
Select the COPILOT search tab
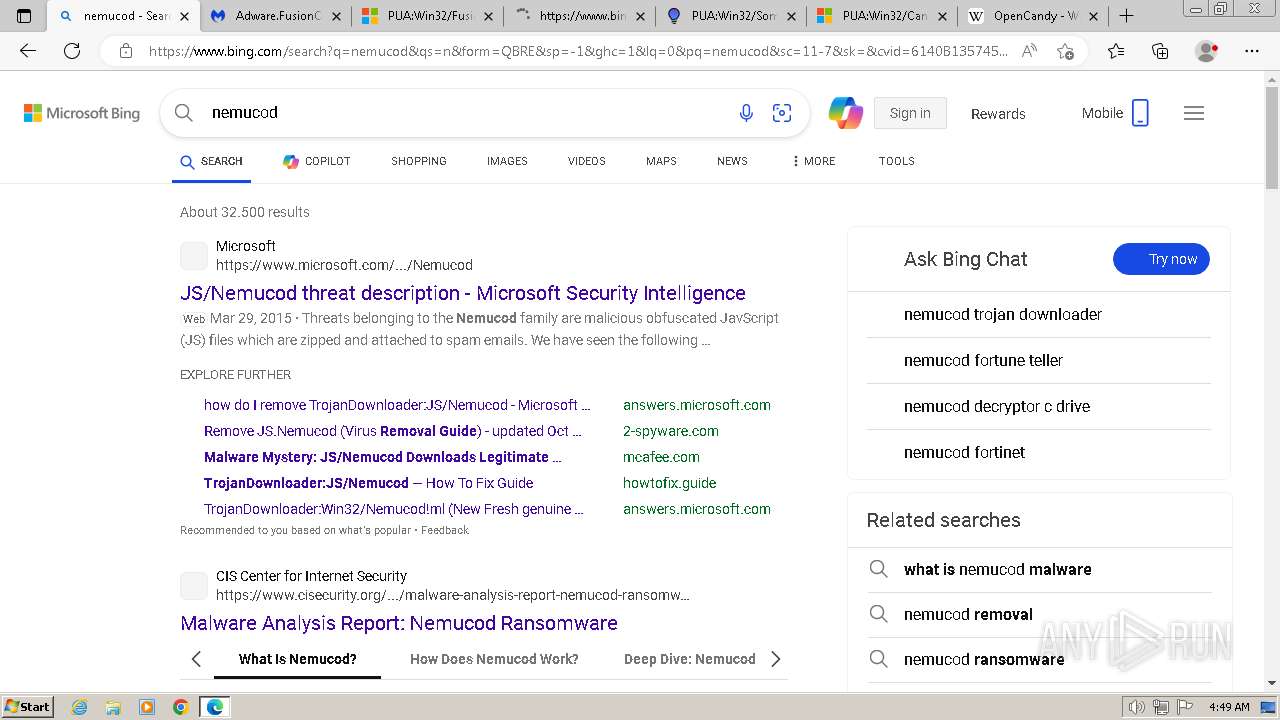(317, 161)
